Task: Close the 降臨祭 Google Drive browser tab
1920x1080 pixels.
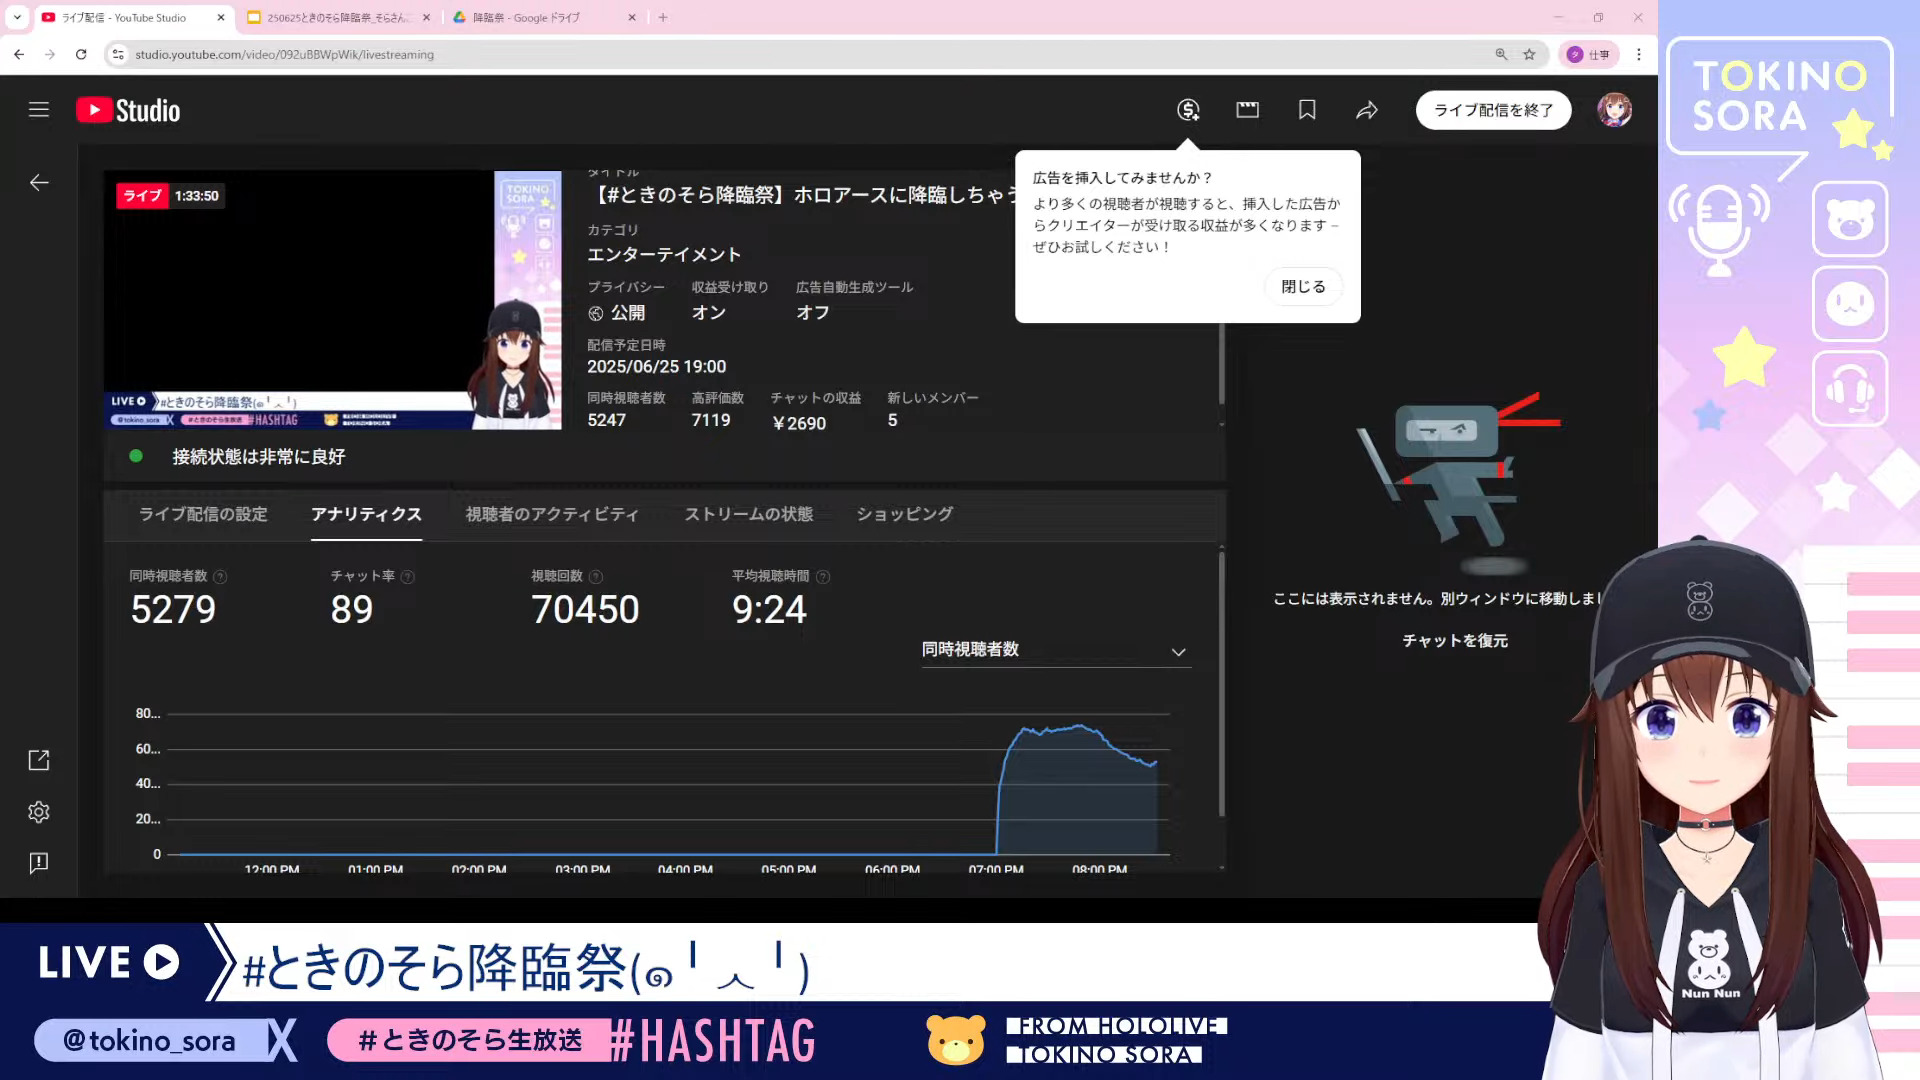Action: click(x=632, y=17)
